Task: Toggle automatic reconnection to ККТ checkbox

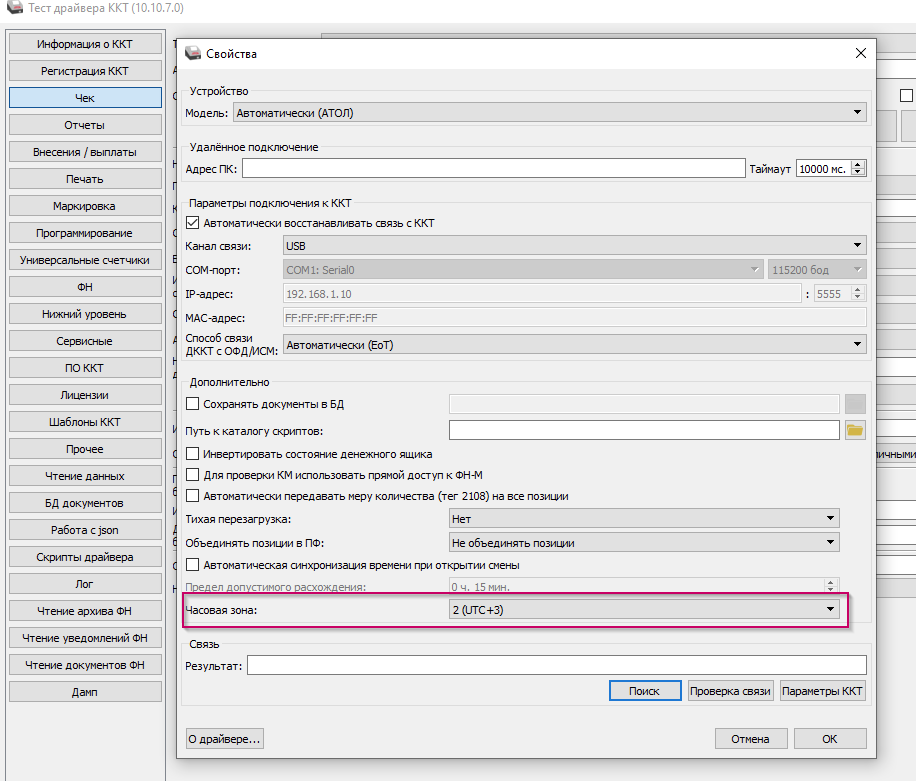Action: point(194,223)
